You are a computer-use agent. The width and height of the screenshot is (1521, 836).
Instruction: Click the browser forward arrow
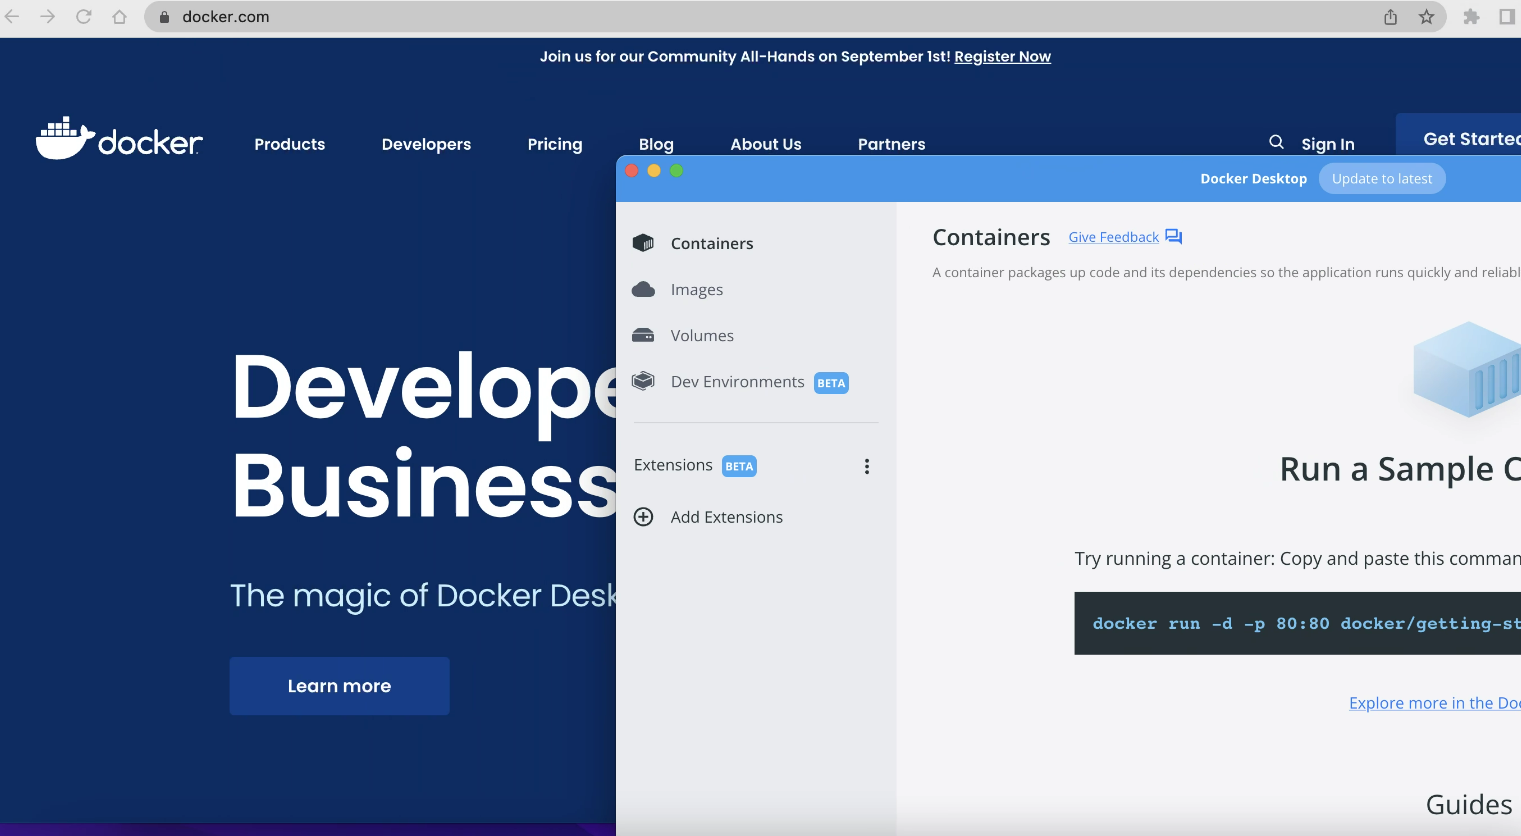pyautogui.click(x=47, y=17)
